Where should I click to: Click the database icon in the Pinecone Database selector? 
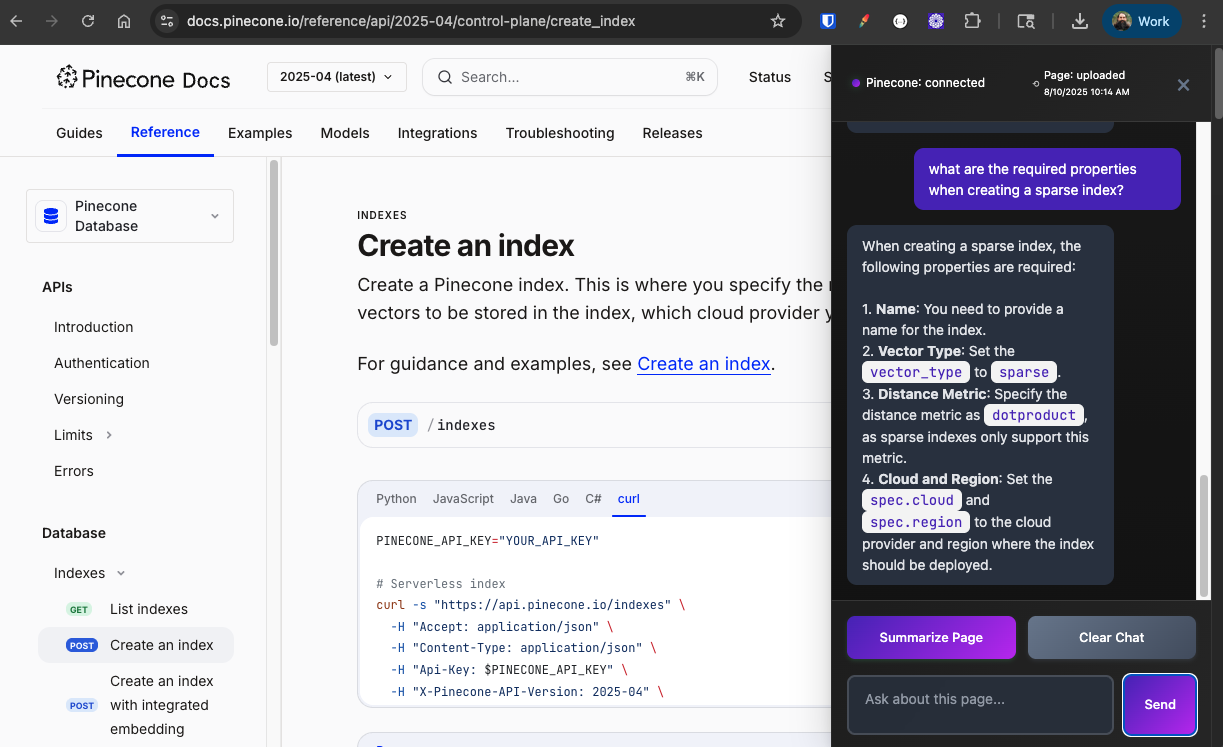pos(51,215)
